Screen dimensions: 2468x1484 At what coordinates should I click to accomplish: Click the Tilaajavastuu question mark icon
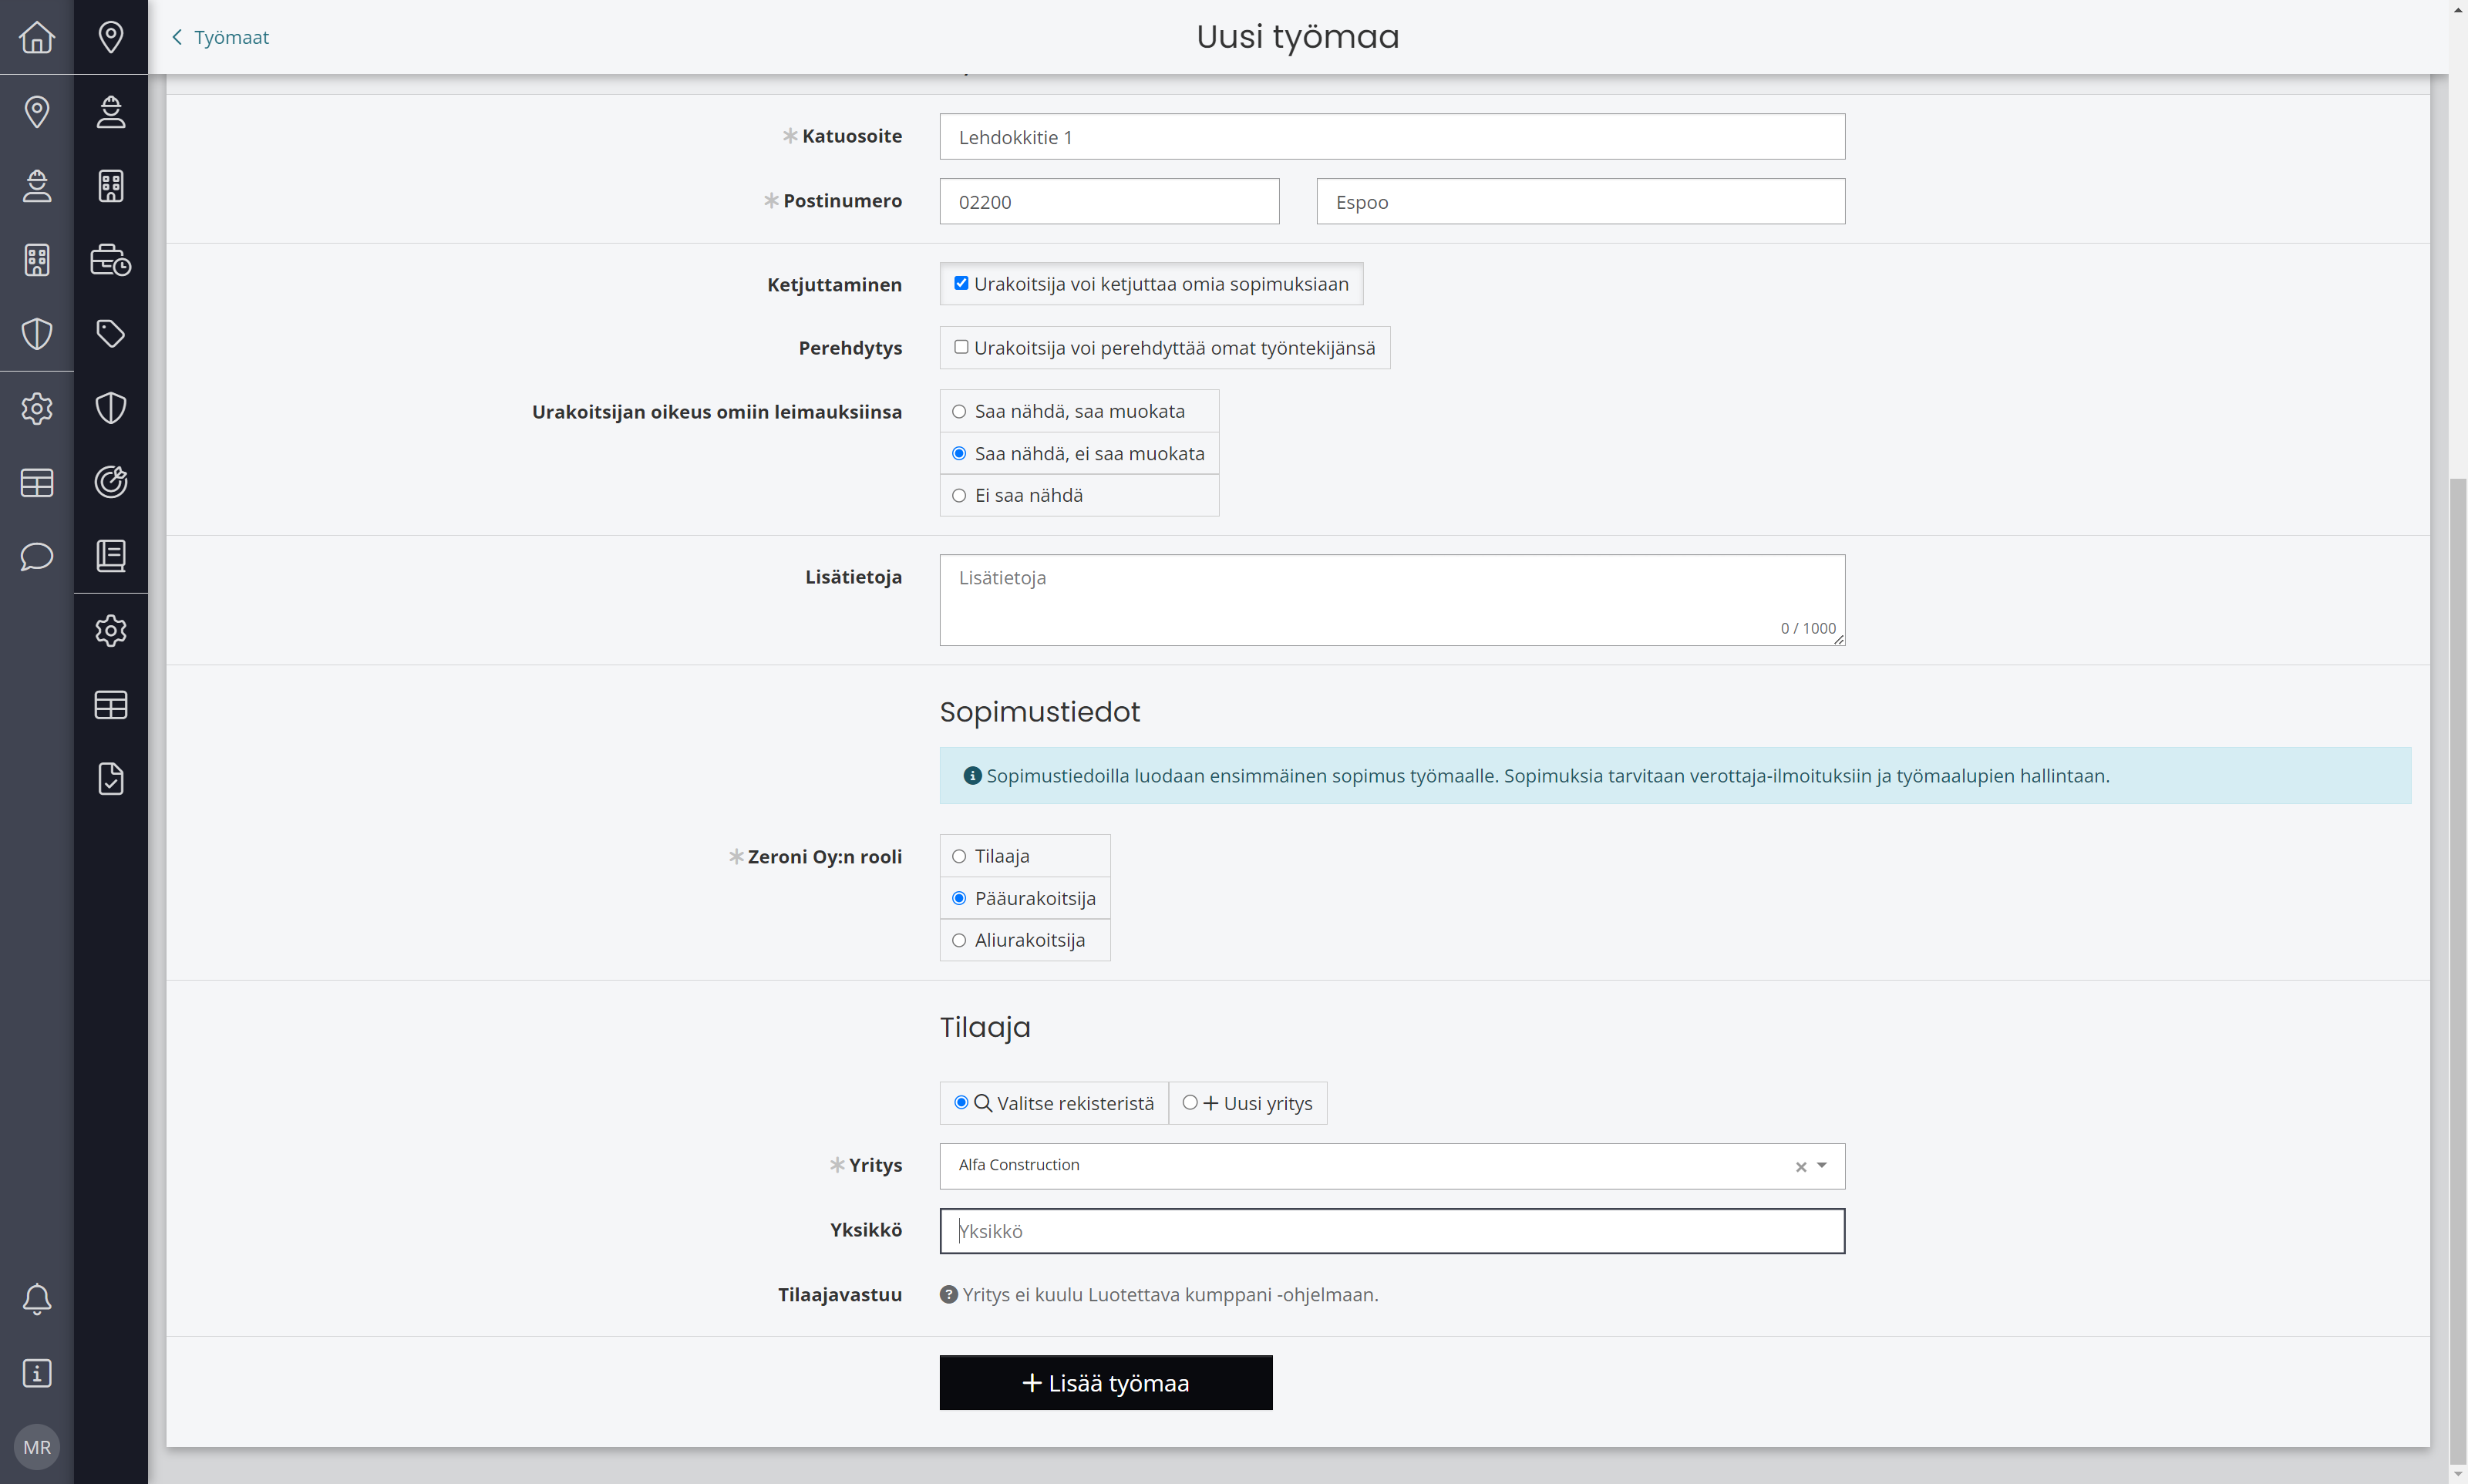pyautogui.click(x=949, y=1294)
